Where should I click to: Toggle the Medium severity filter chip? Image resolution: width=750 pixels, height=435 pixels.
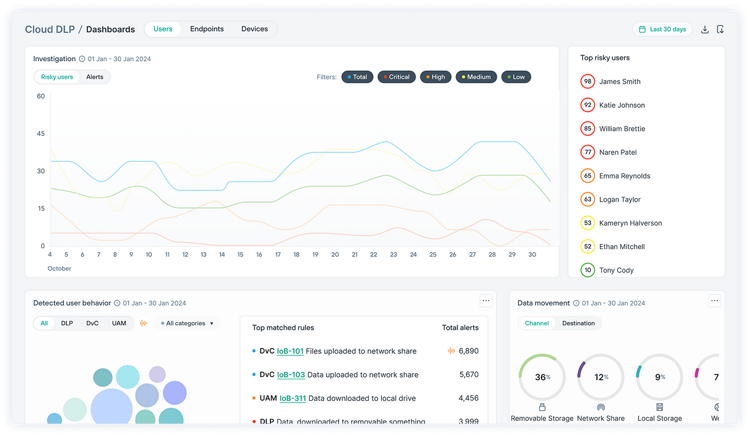475,77
